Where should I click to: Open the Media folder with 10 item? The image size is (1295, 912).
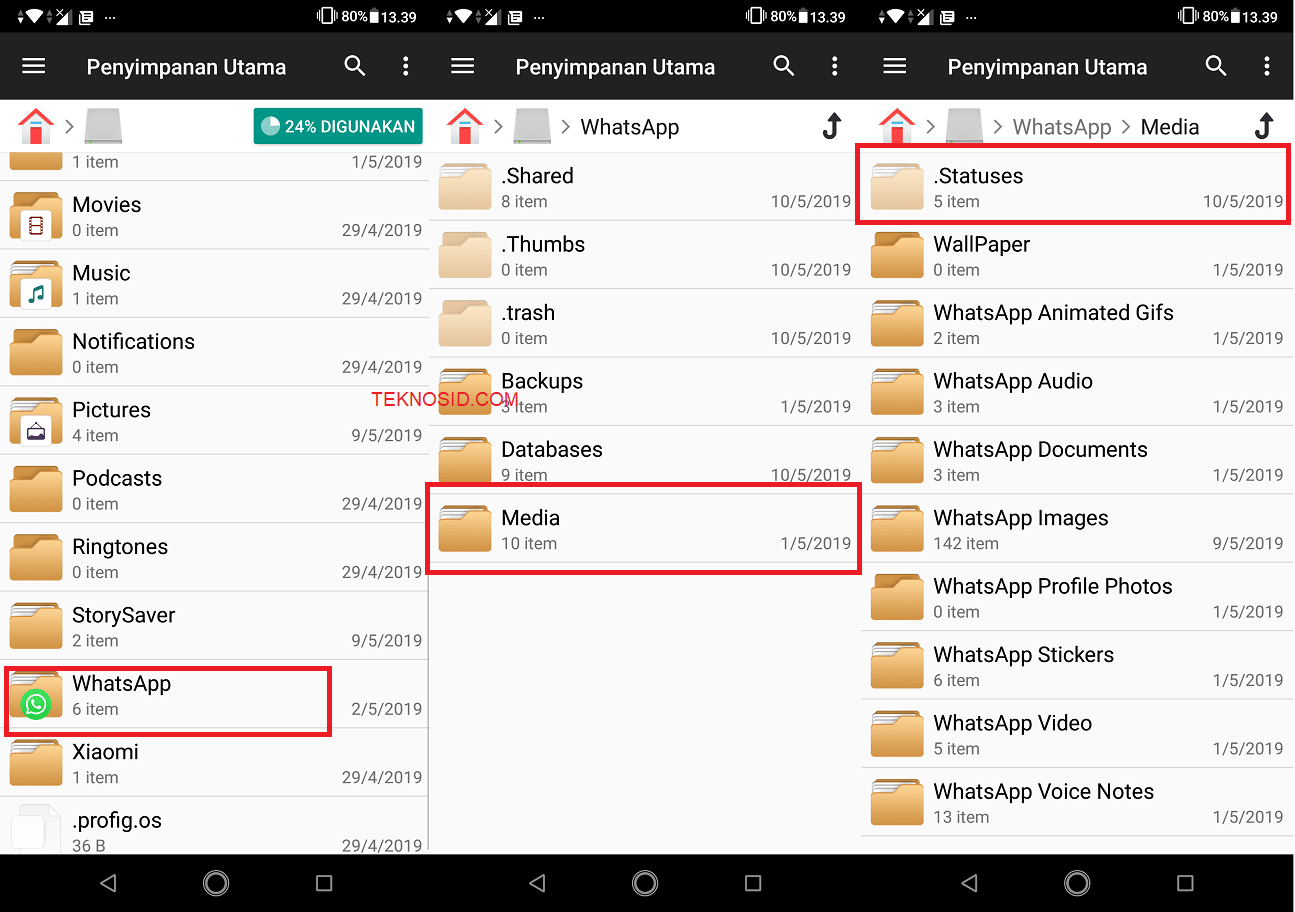tap(645, 529)
